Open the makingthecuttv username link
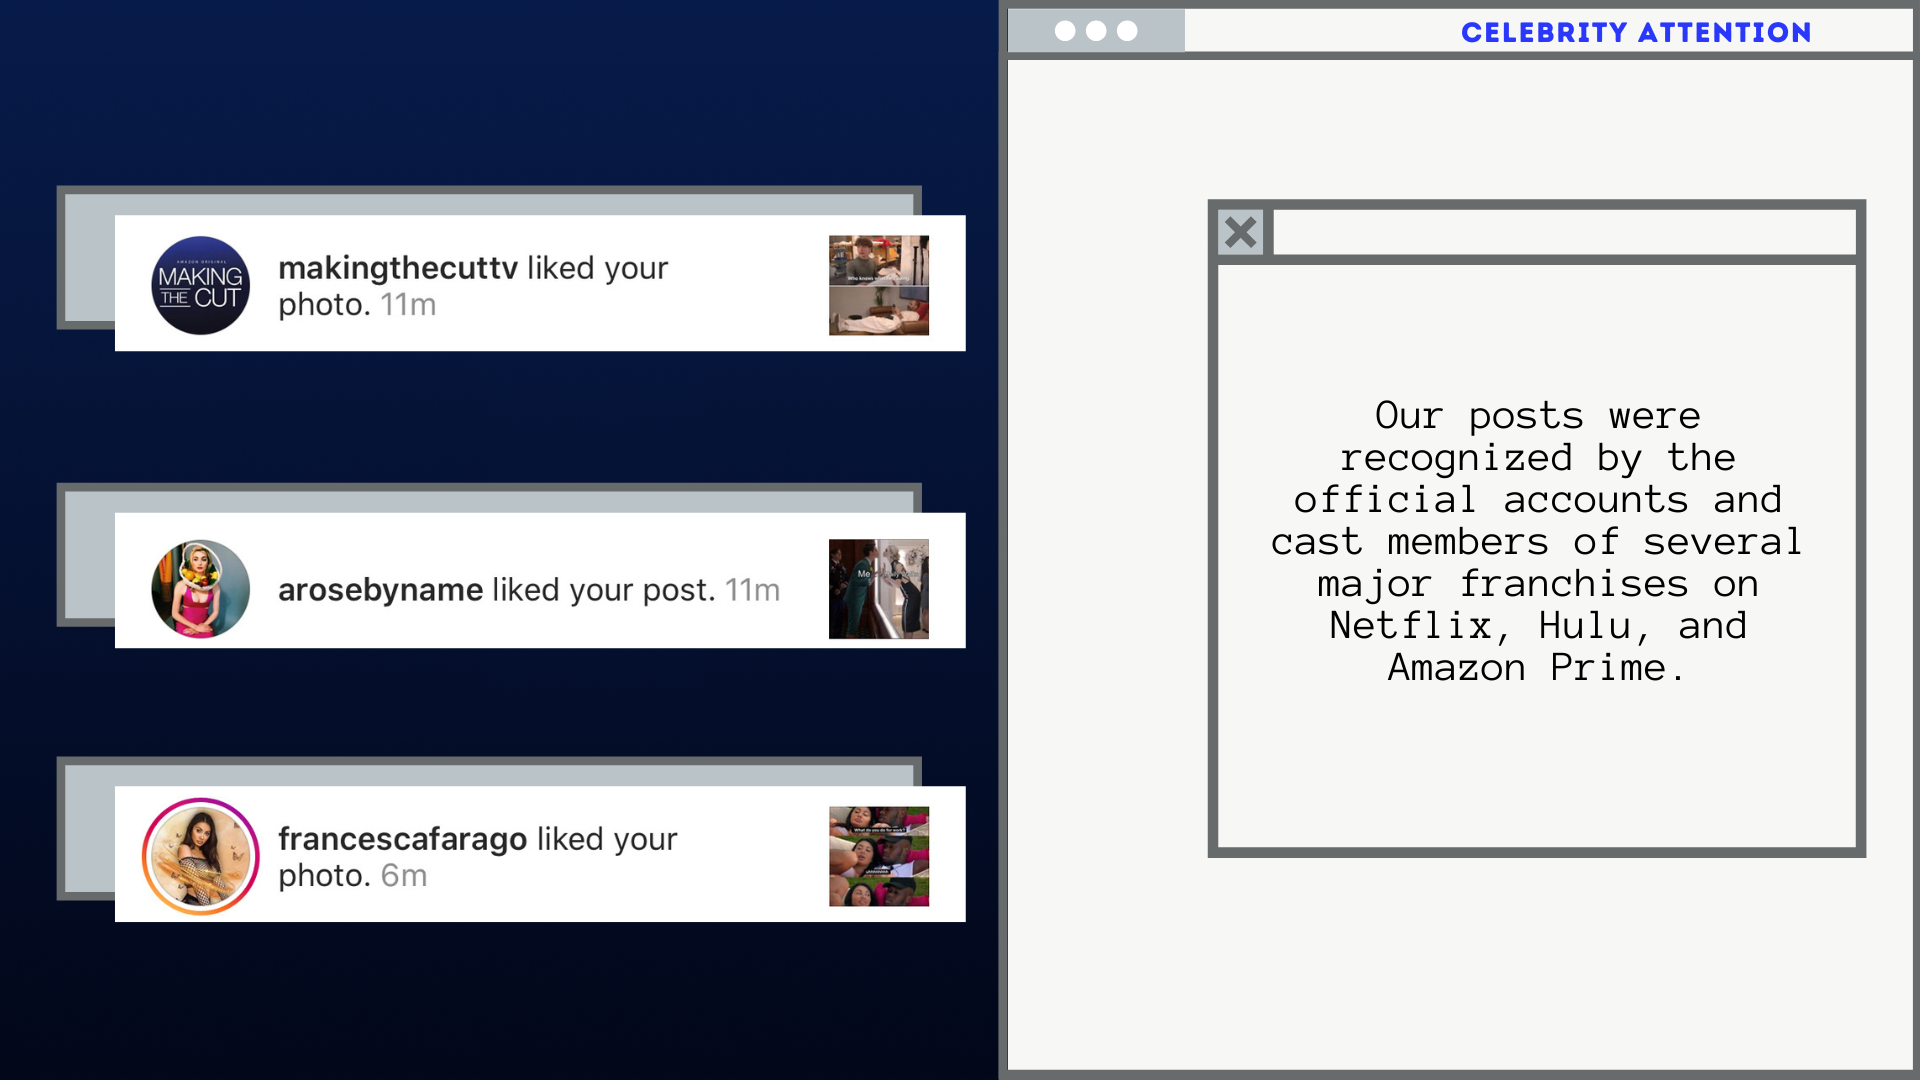Screen dimensions: 1920x1080 [x=398, y=268]
